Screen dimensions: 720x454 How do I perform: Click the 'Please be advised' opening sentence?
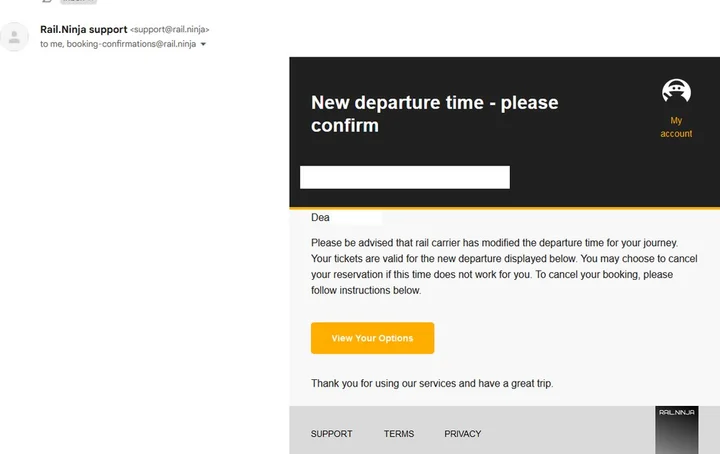[x=494, y=242]
